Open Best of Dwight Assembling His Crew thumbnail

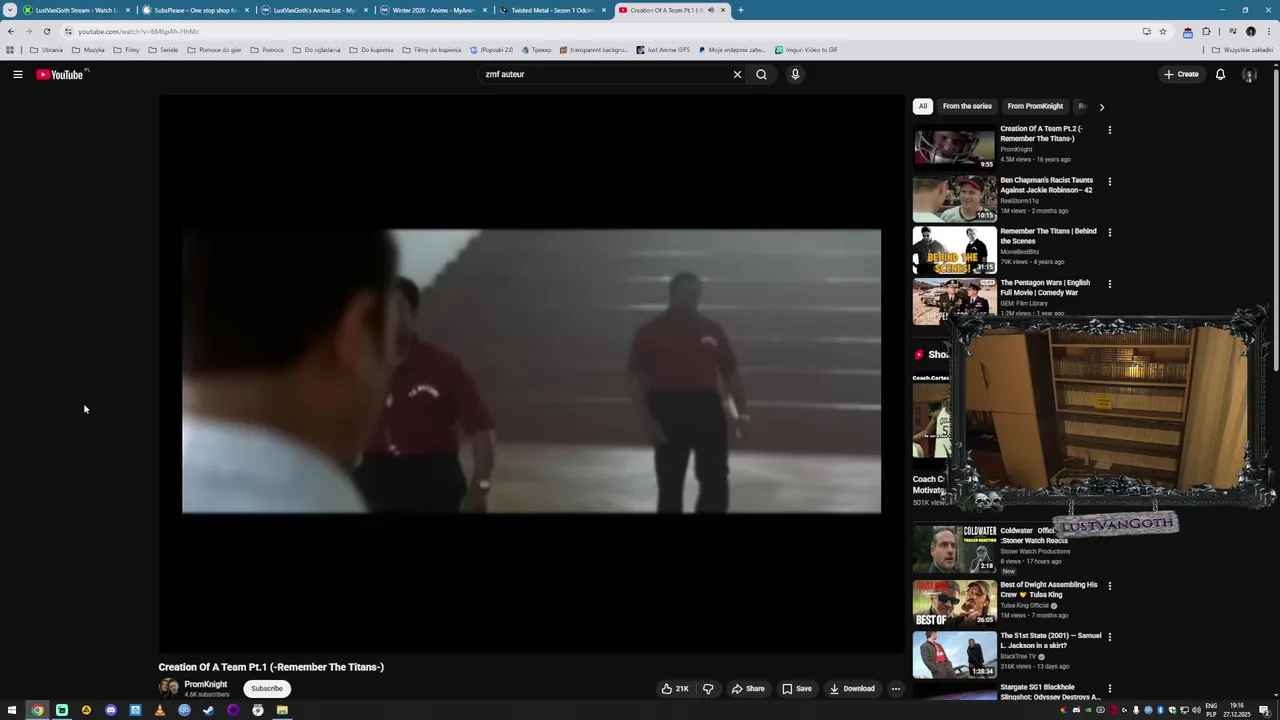click(954, 603)
